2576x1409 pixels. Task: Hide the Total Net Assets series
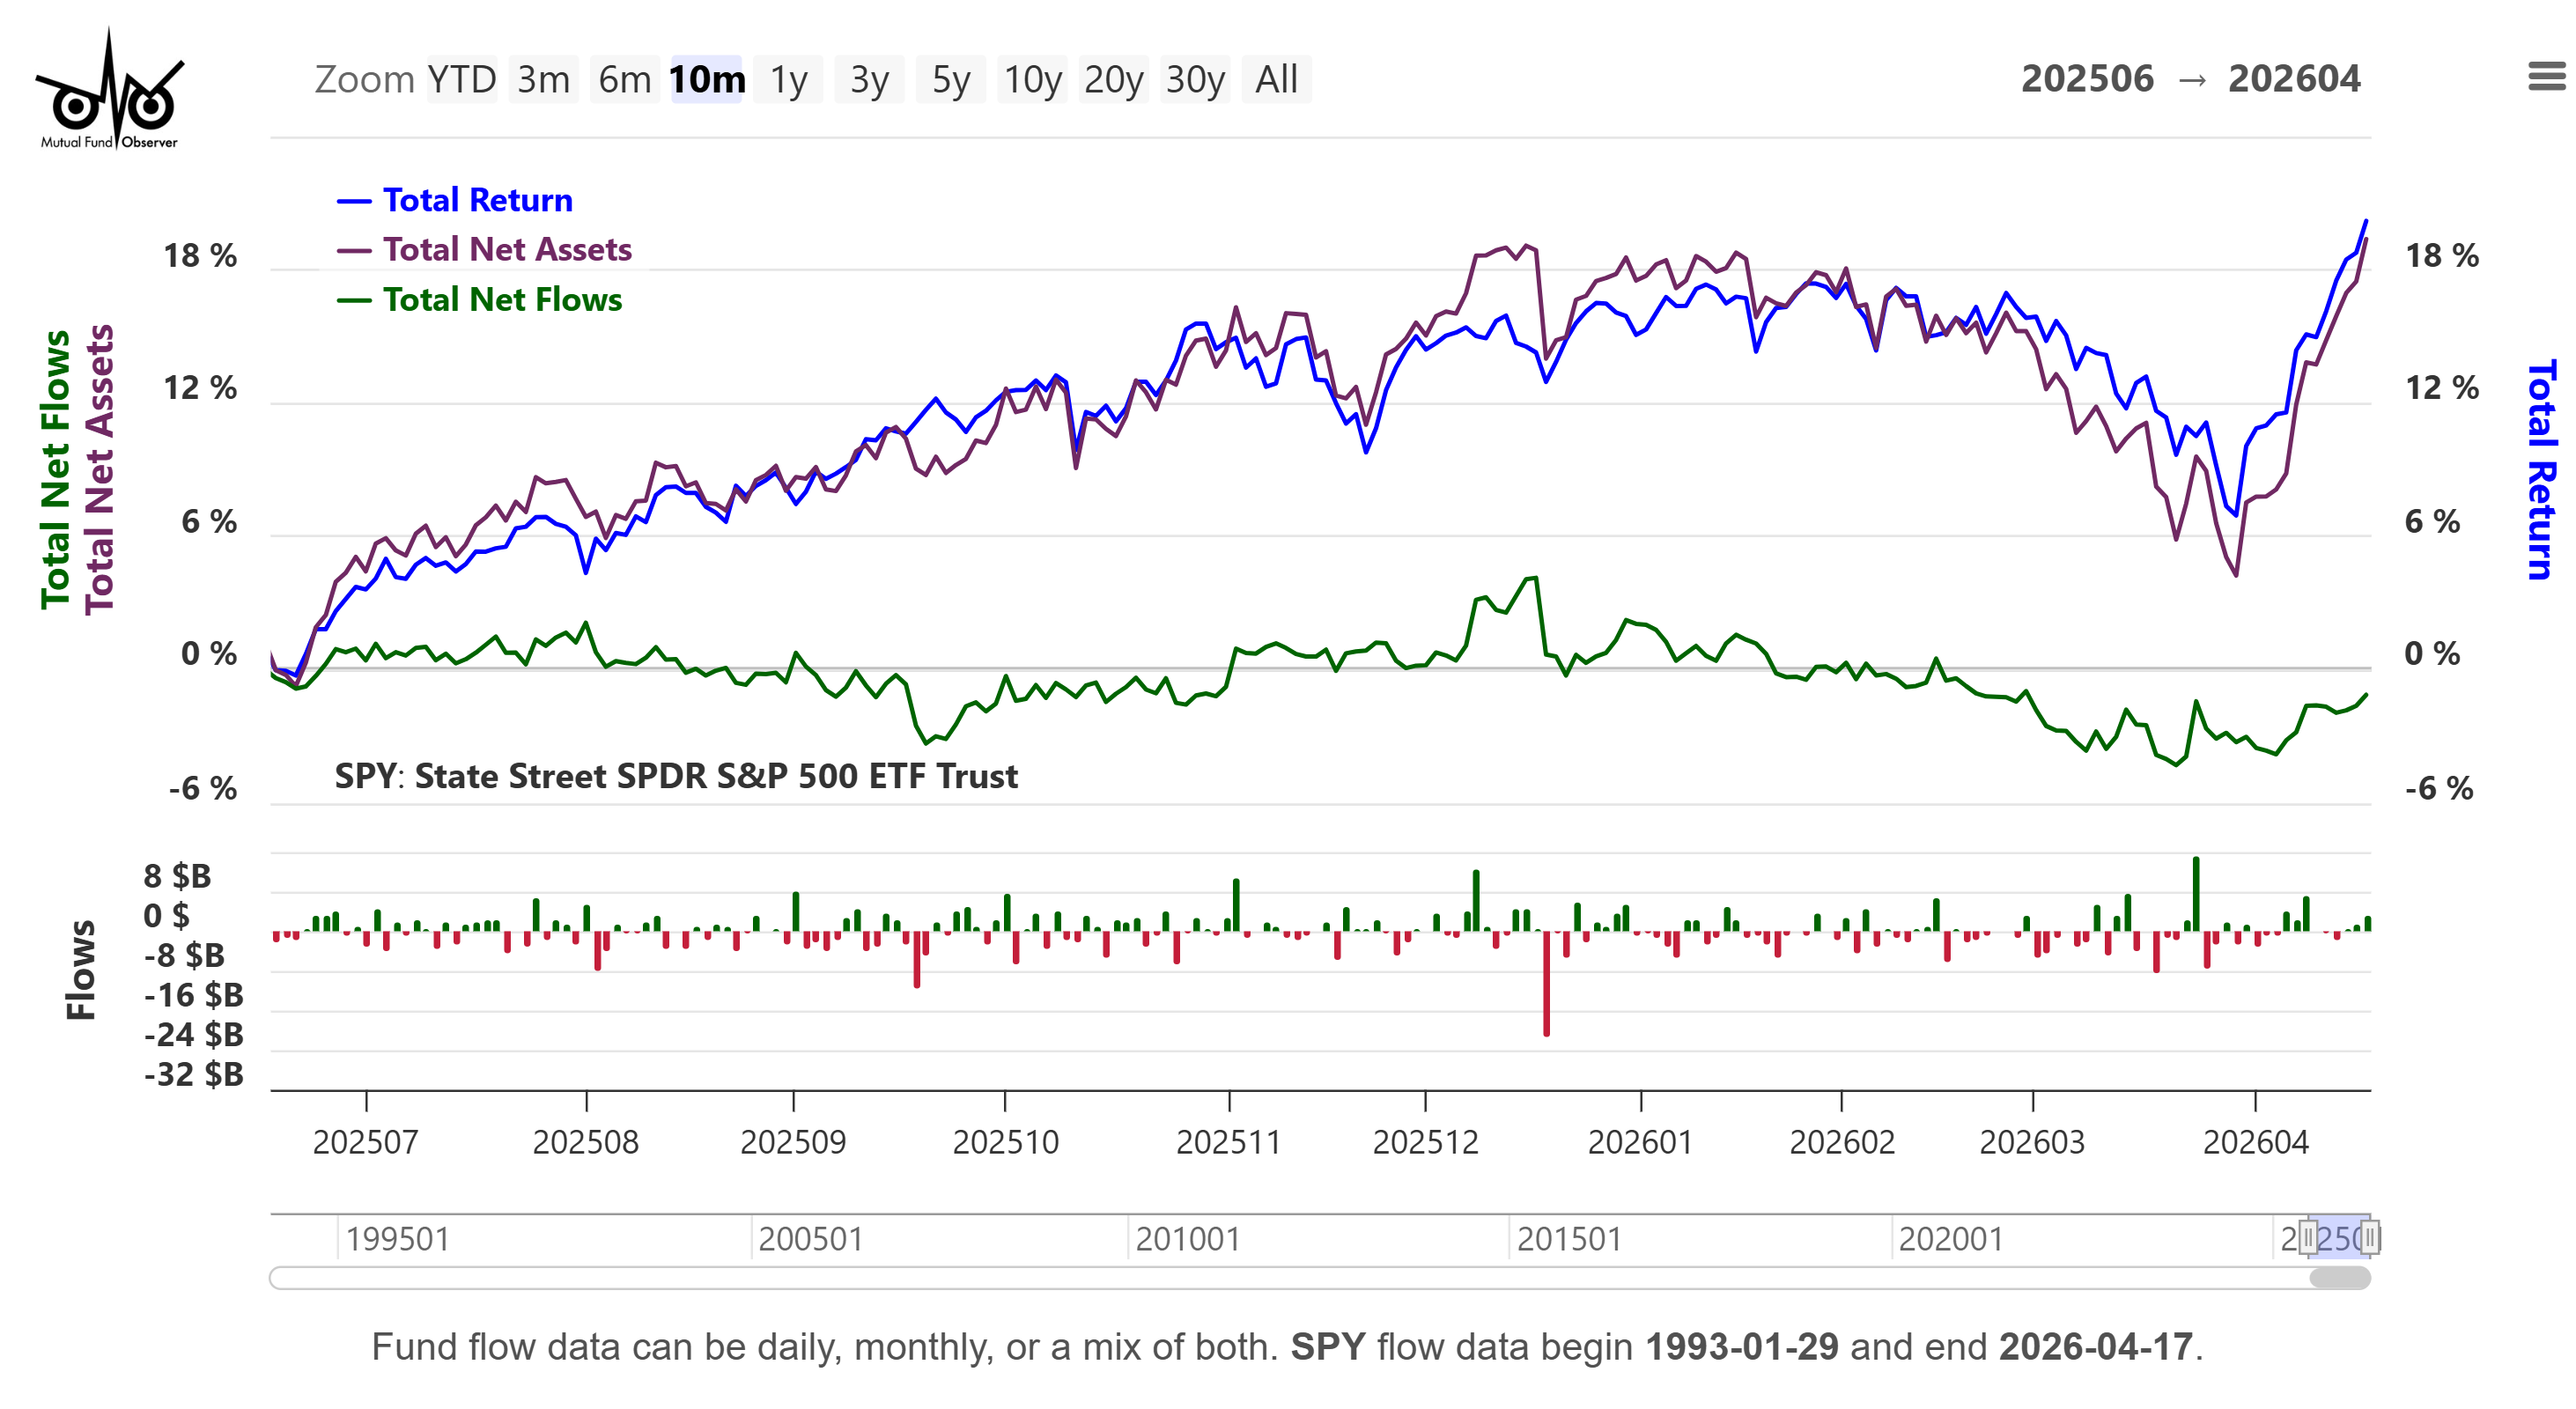pyautogui.click(x=506, y=249)
